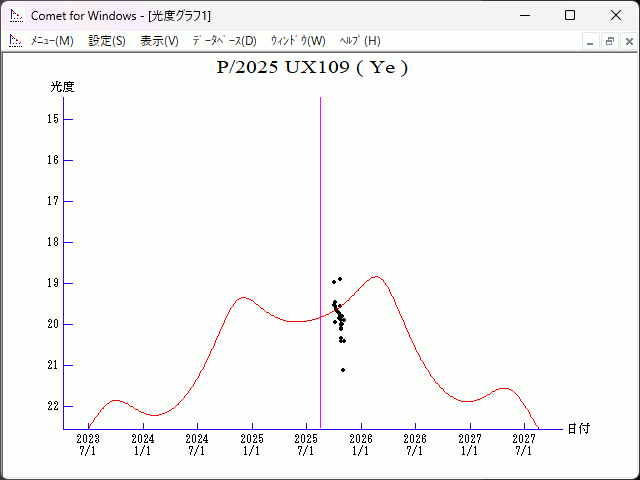Minimize the inner graph child window

click(591, 41)
